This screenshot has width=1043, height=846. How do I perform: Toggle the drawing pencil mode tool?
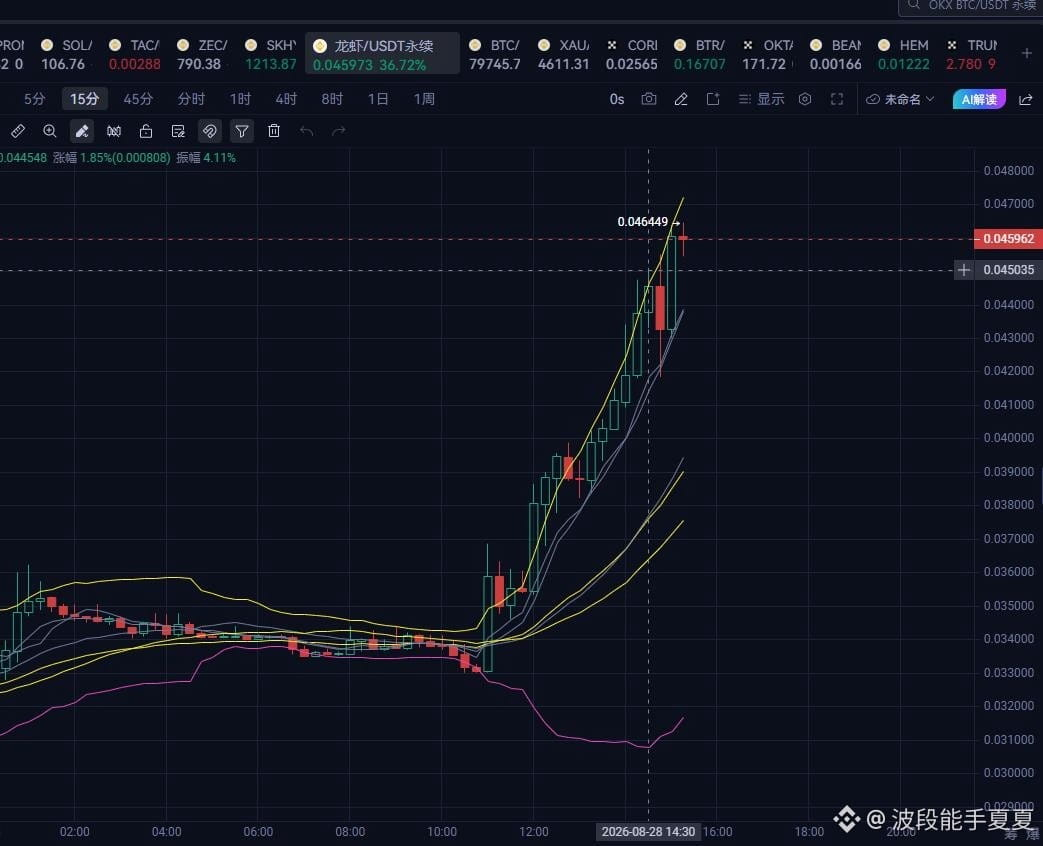(82, 131)
